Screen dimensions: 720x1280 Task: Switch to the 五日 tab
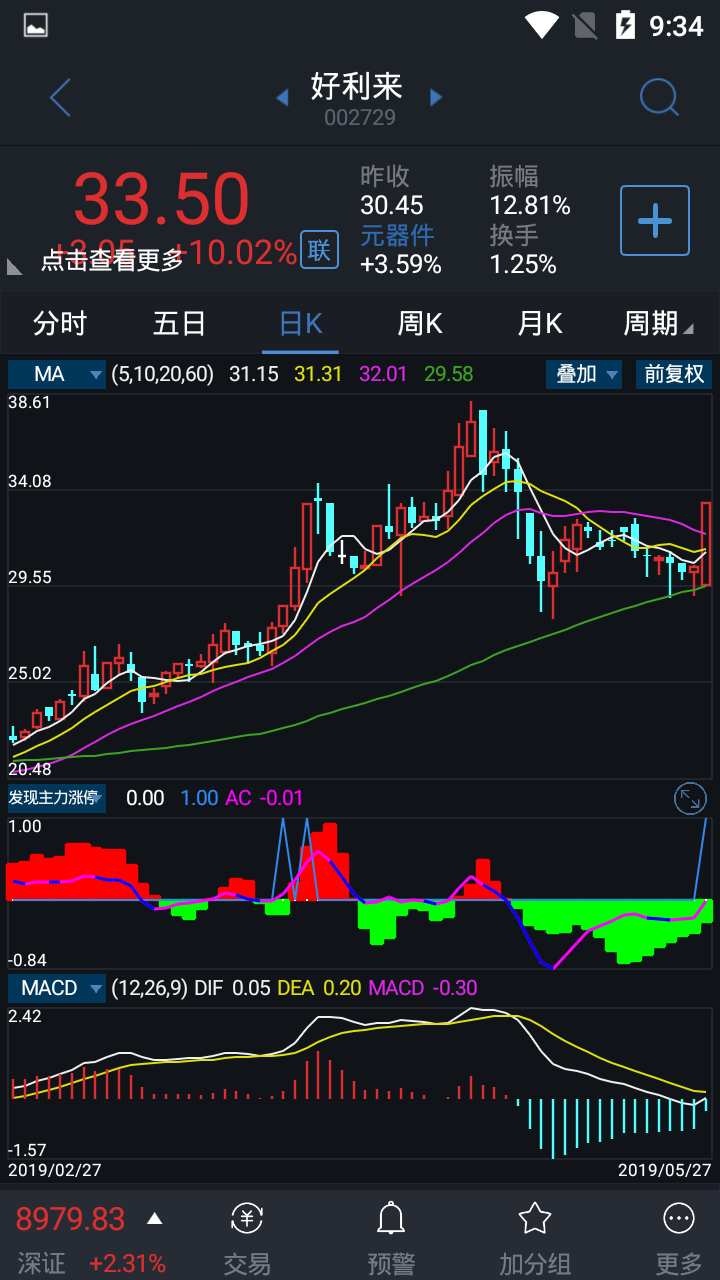point(180,324)
